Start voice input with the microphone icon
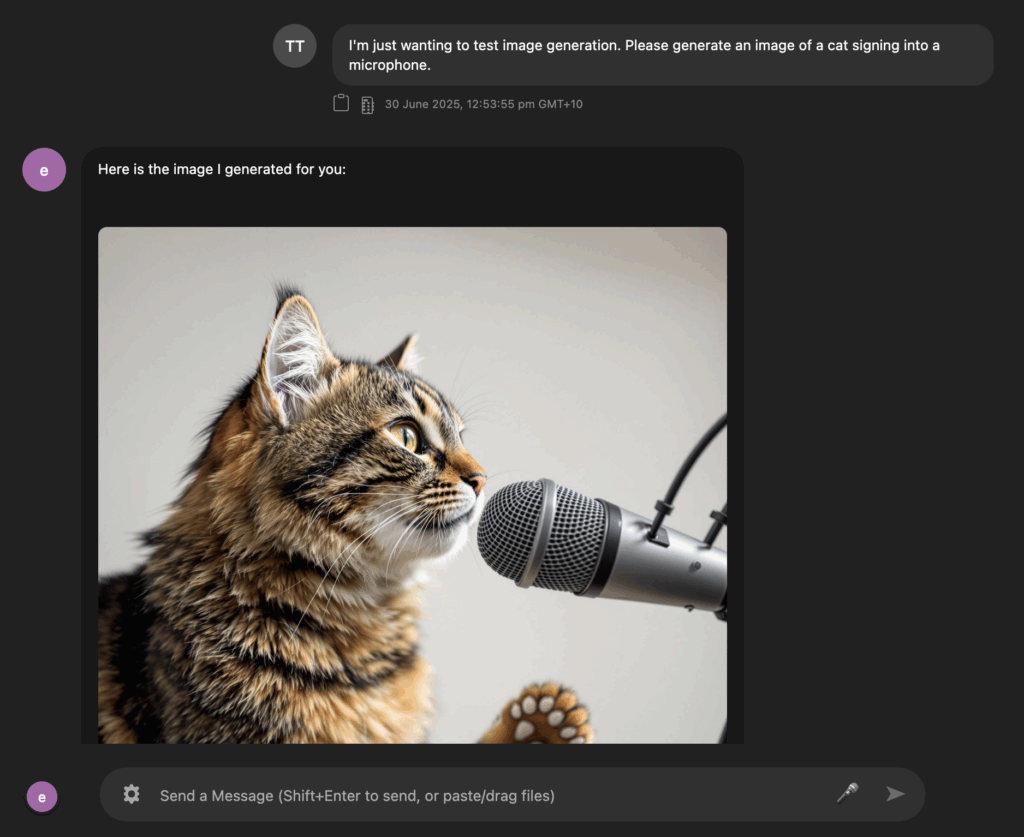 [x=848, y=793]
